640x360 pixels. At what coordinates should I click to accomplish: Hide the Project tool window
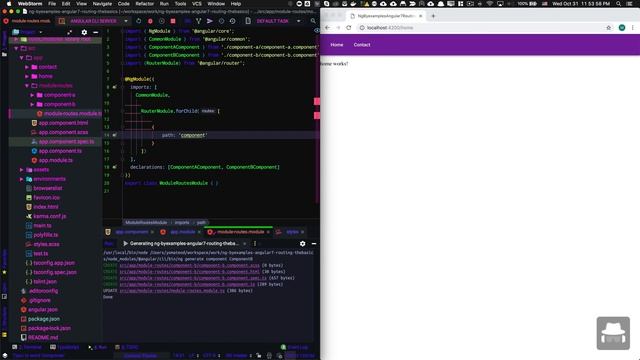coord(96,32)
